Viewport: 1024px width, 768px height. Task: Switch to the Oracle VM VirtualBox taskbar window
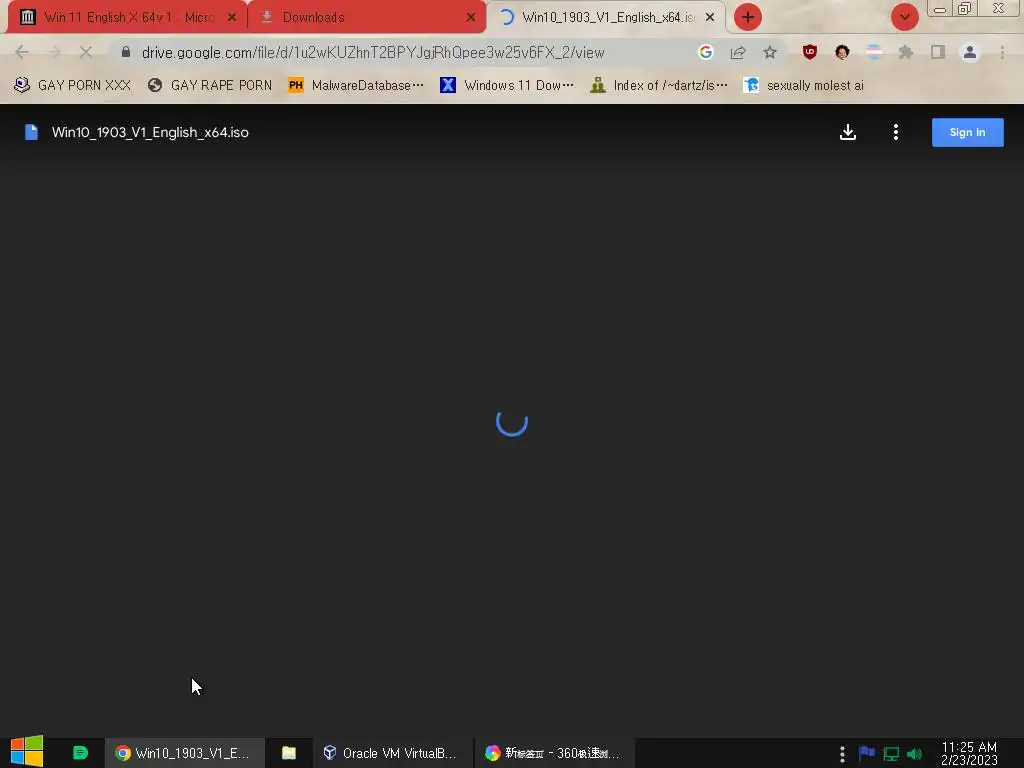pyautogui.click(x=391, y=753)
